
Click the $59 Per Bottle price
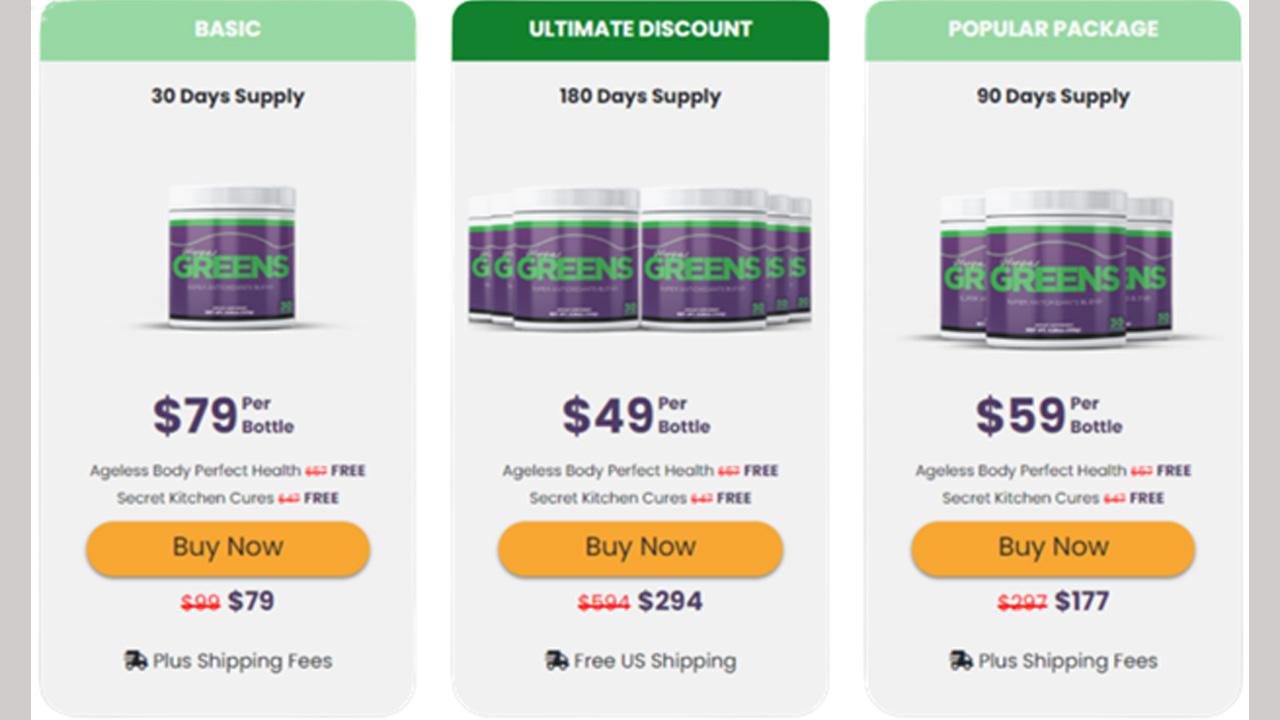[x=1049, y=415]
